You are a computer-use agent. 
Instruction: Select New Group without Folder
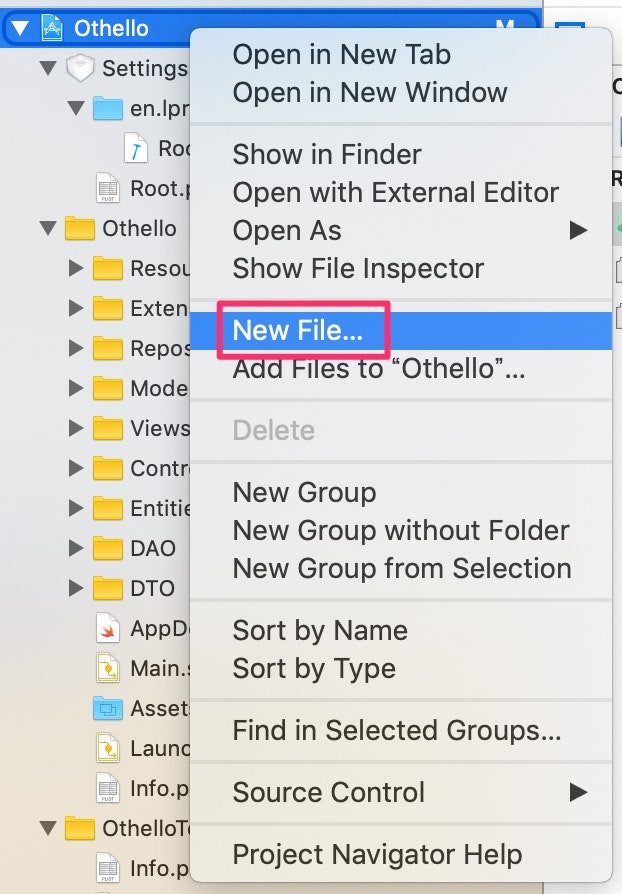click(401, 531)
